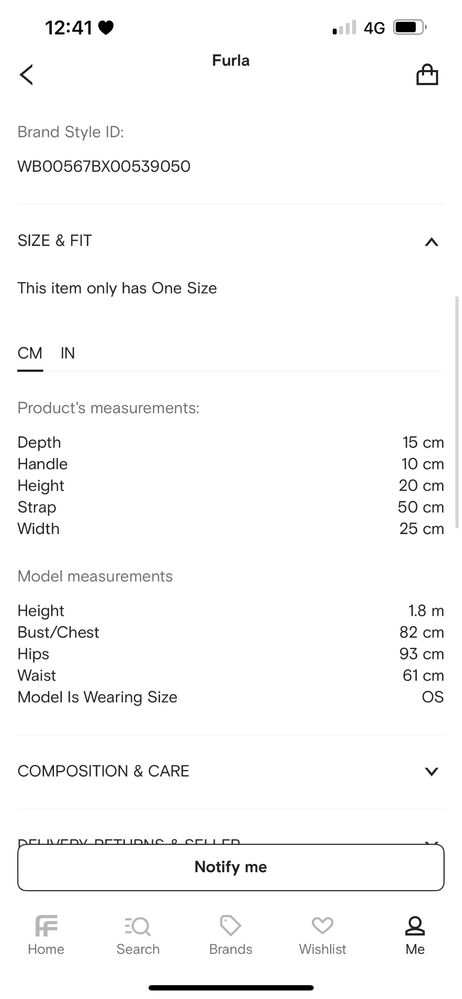Select the CM measurements tab
The image size is (462, 999).
30,354
